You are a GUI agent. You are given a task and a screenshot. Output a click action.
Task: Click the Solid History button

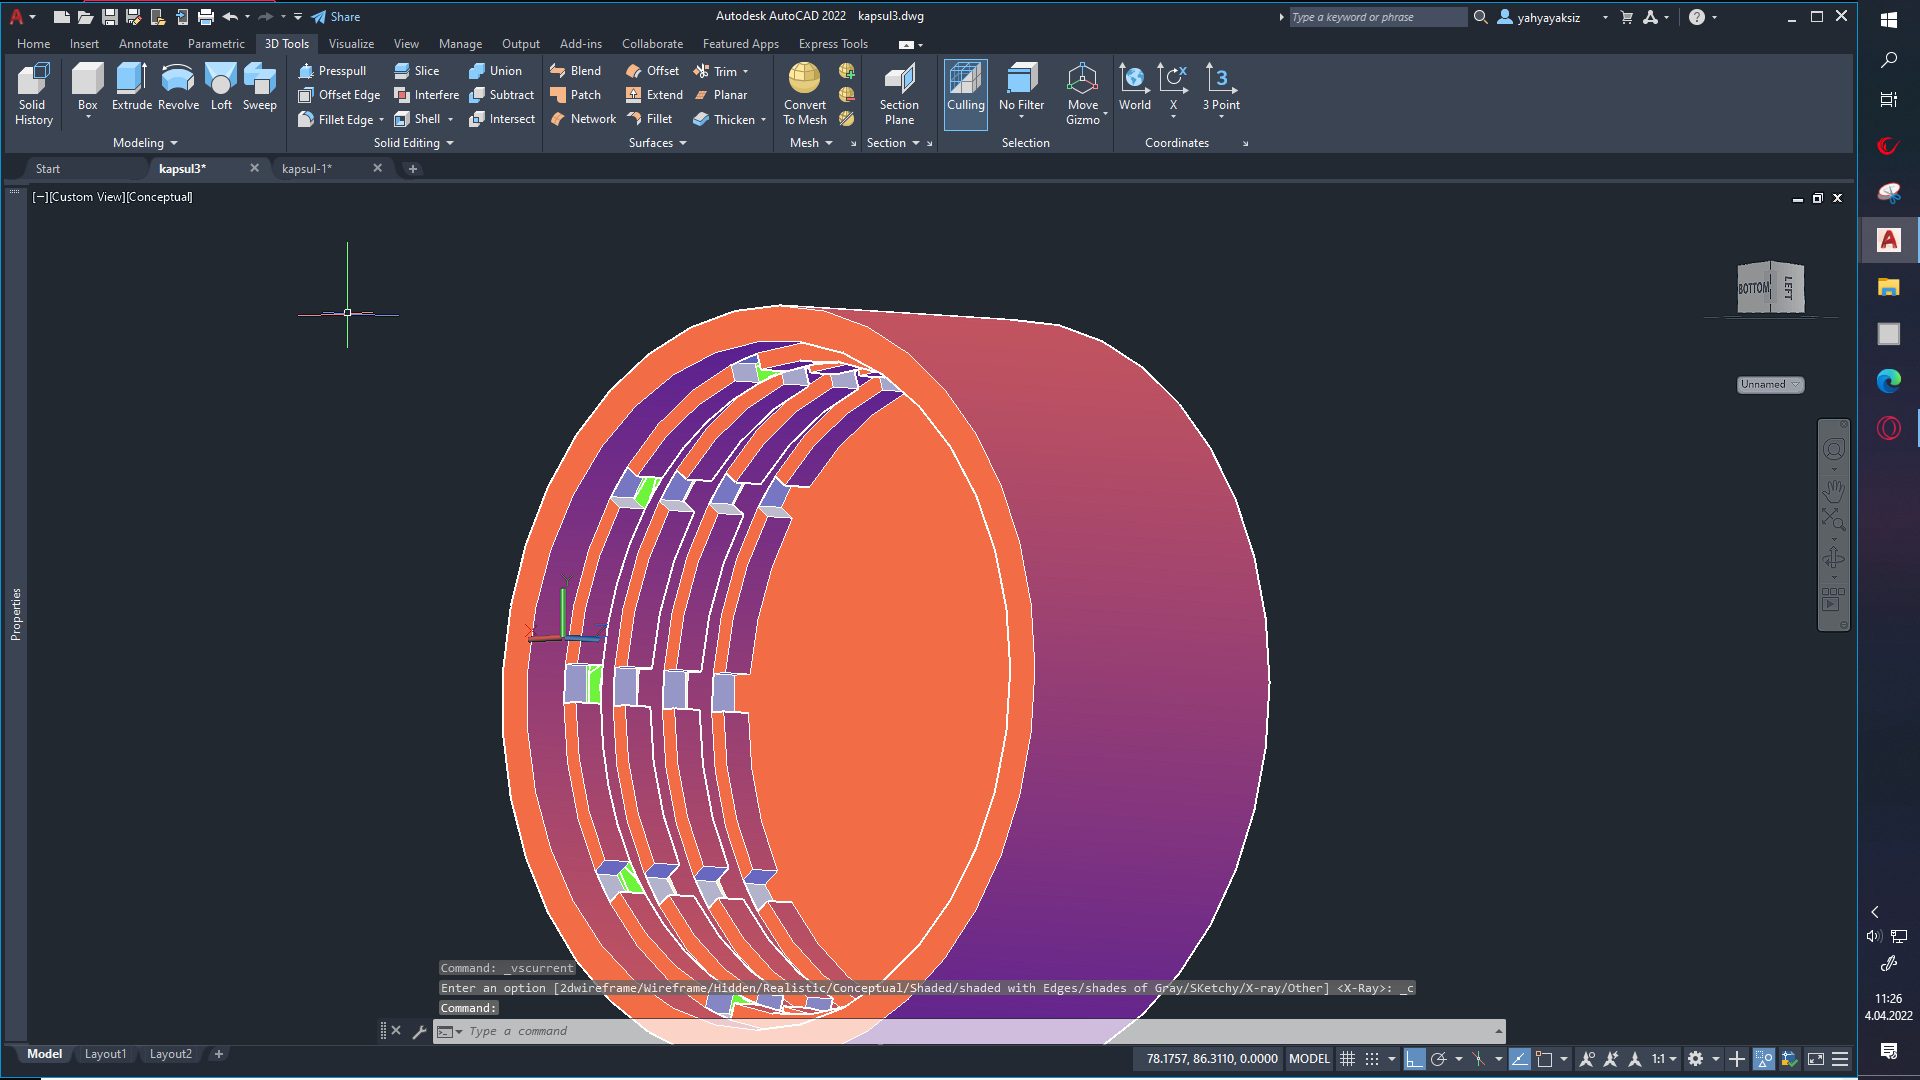point(33,93)
